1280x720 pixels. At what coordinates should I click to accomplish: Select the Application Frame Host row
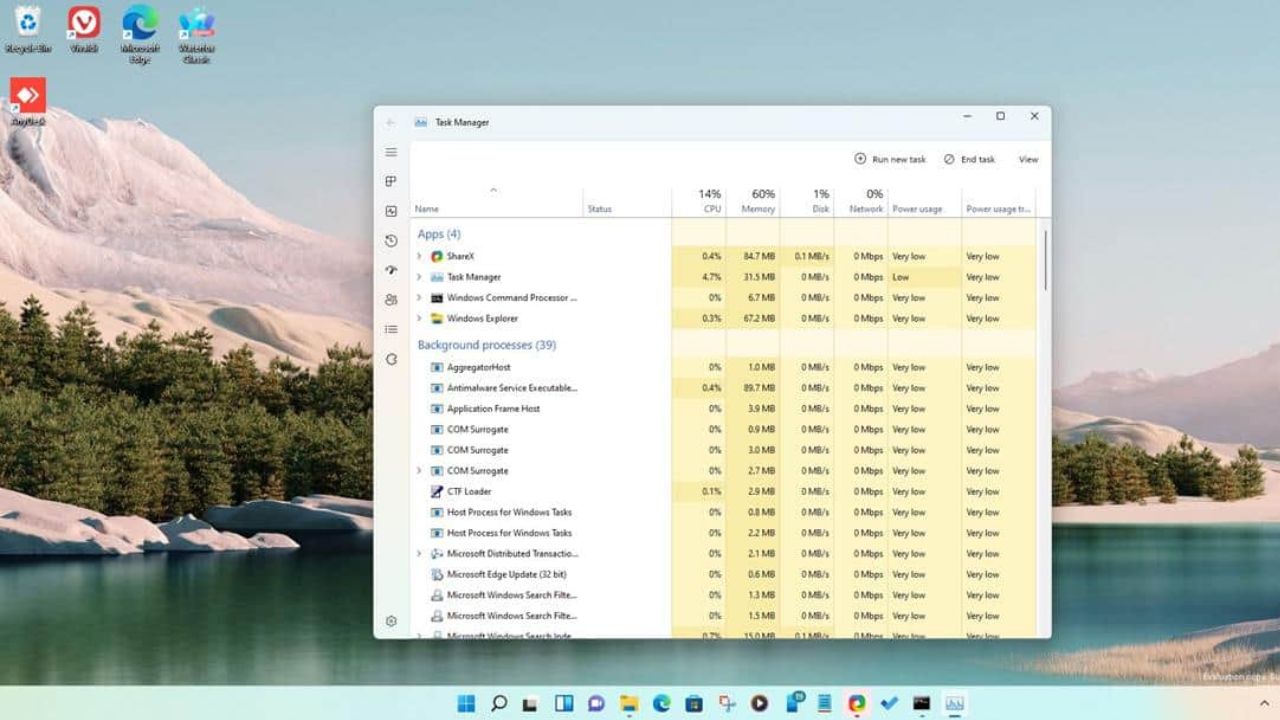pos(723,408)
